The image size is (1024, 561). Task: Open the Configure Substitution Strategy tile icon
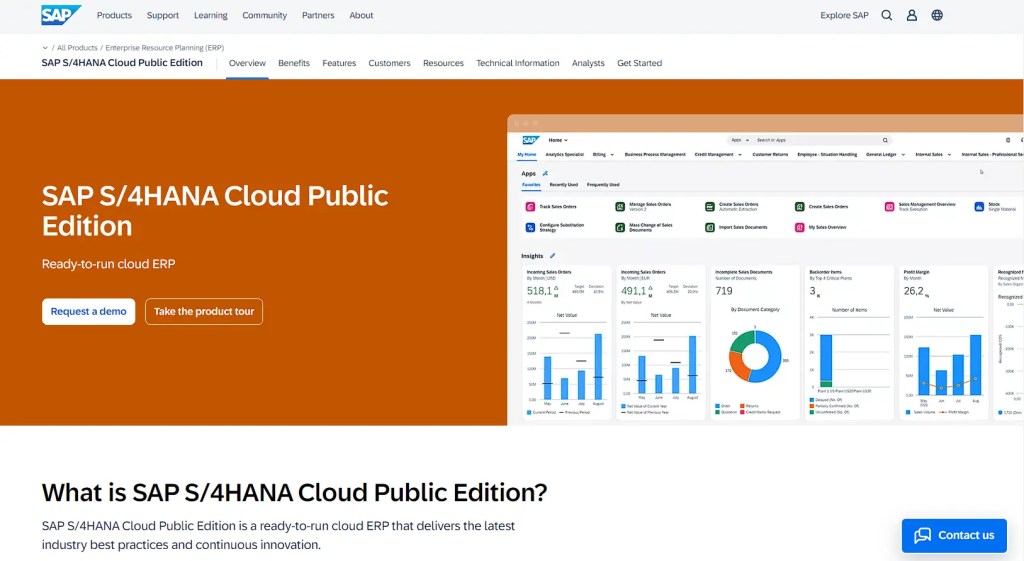530,227
